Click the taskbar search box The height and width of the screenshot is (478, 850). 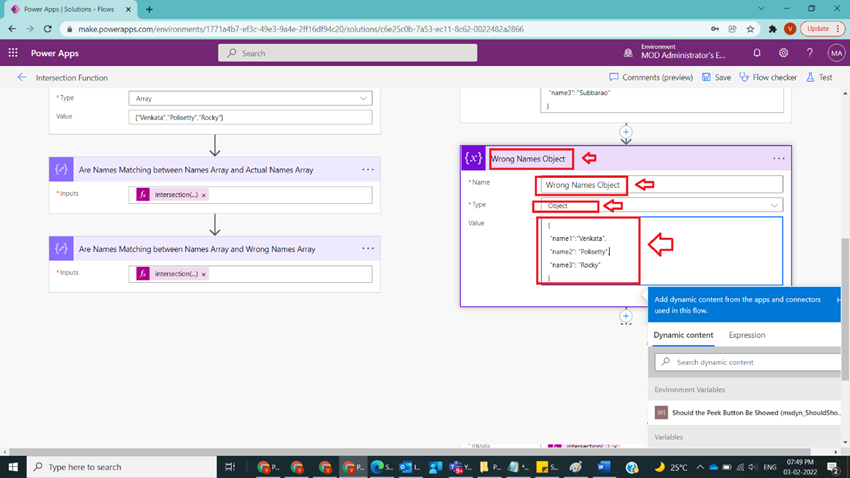(x=121, y=467)
